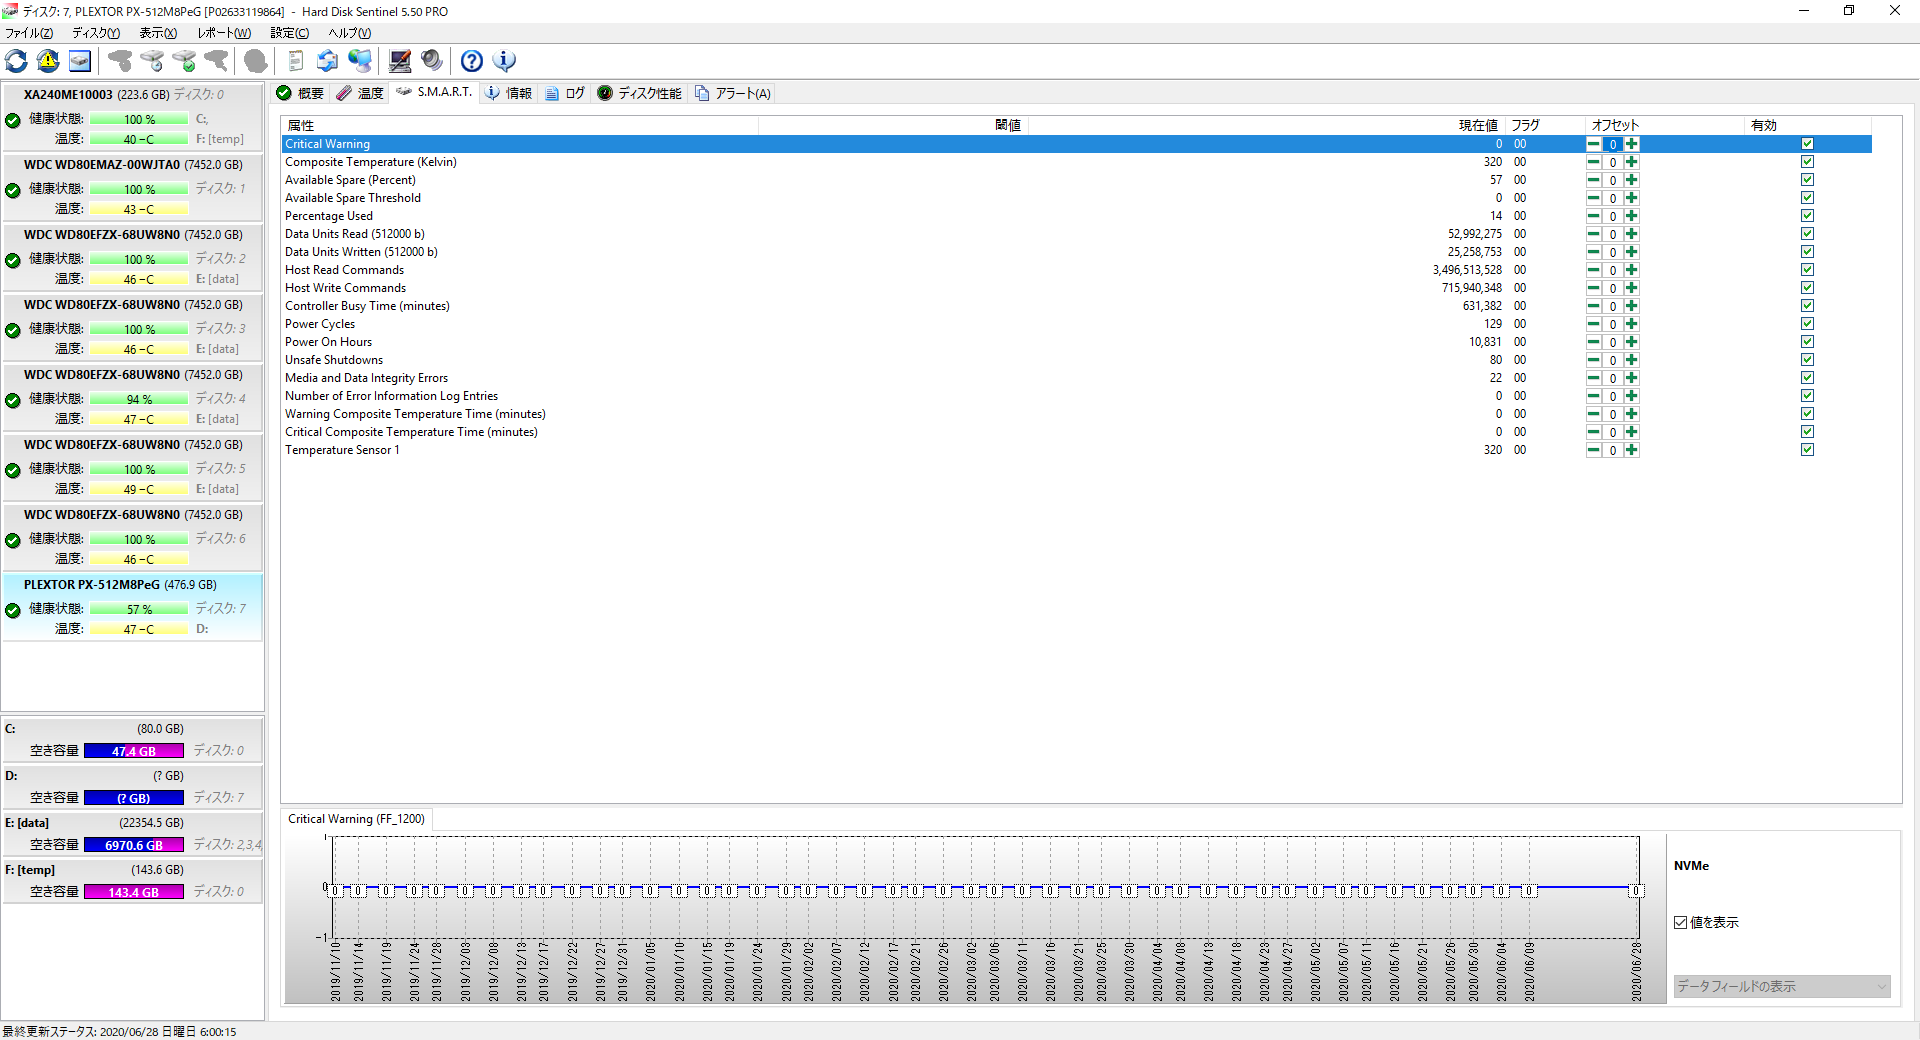Select disk XA240ME10003 in the disk list
Viewport: 1920px width, 1040px height.
point(133,117)
